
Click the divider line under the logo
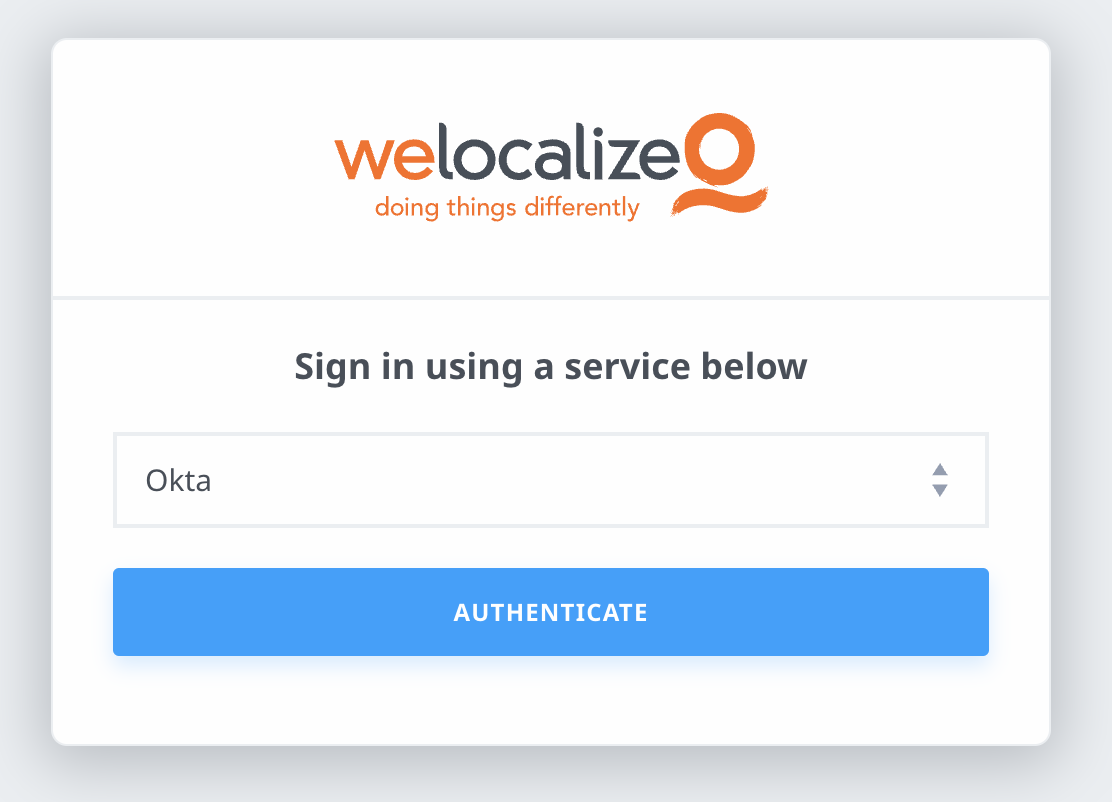click(551, 298)
